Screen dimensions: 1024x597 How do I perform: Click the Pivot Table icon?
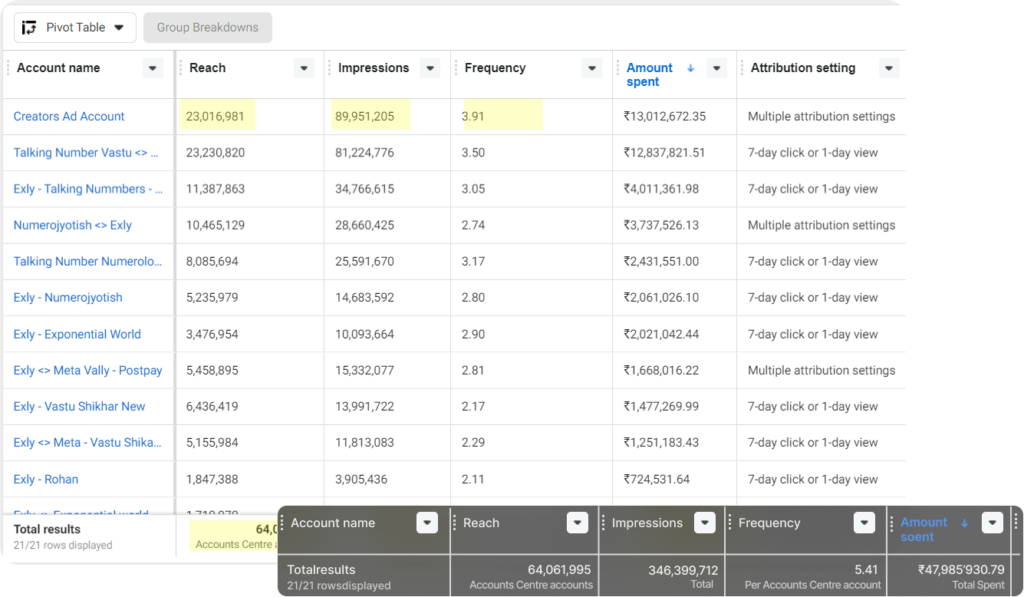point(29,27)
